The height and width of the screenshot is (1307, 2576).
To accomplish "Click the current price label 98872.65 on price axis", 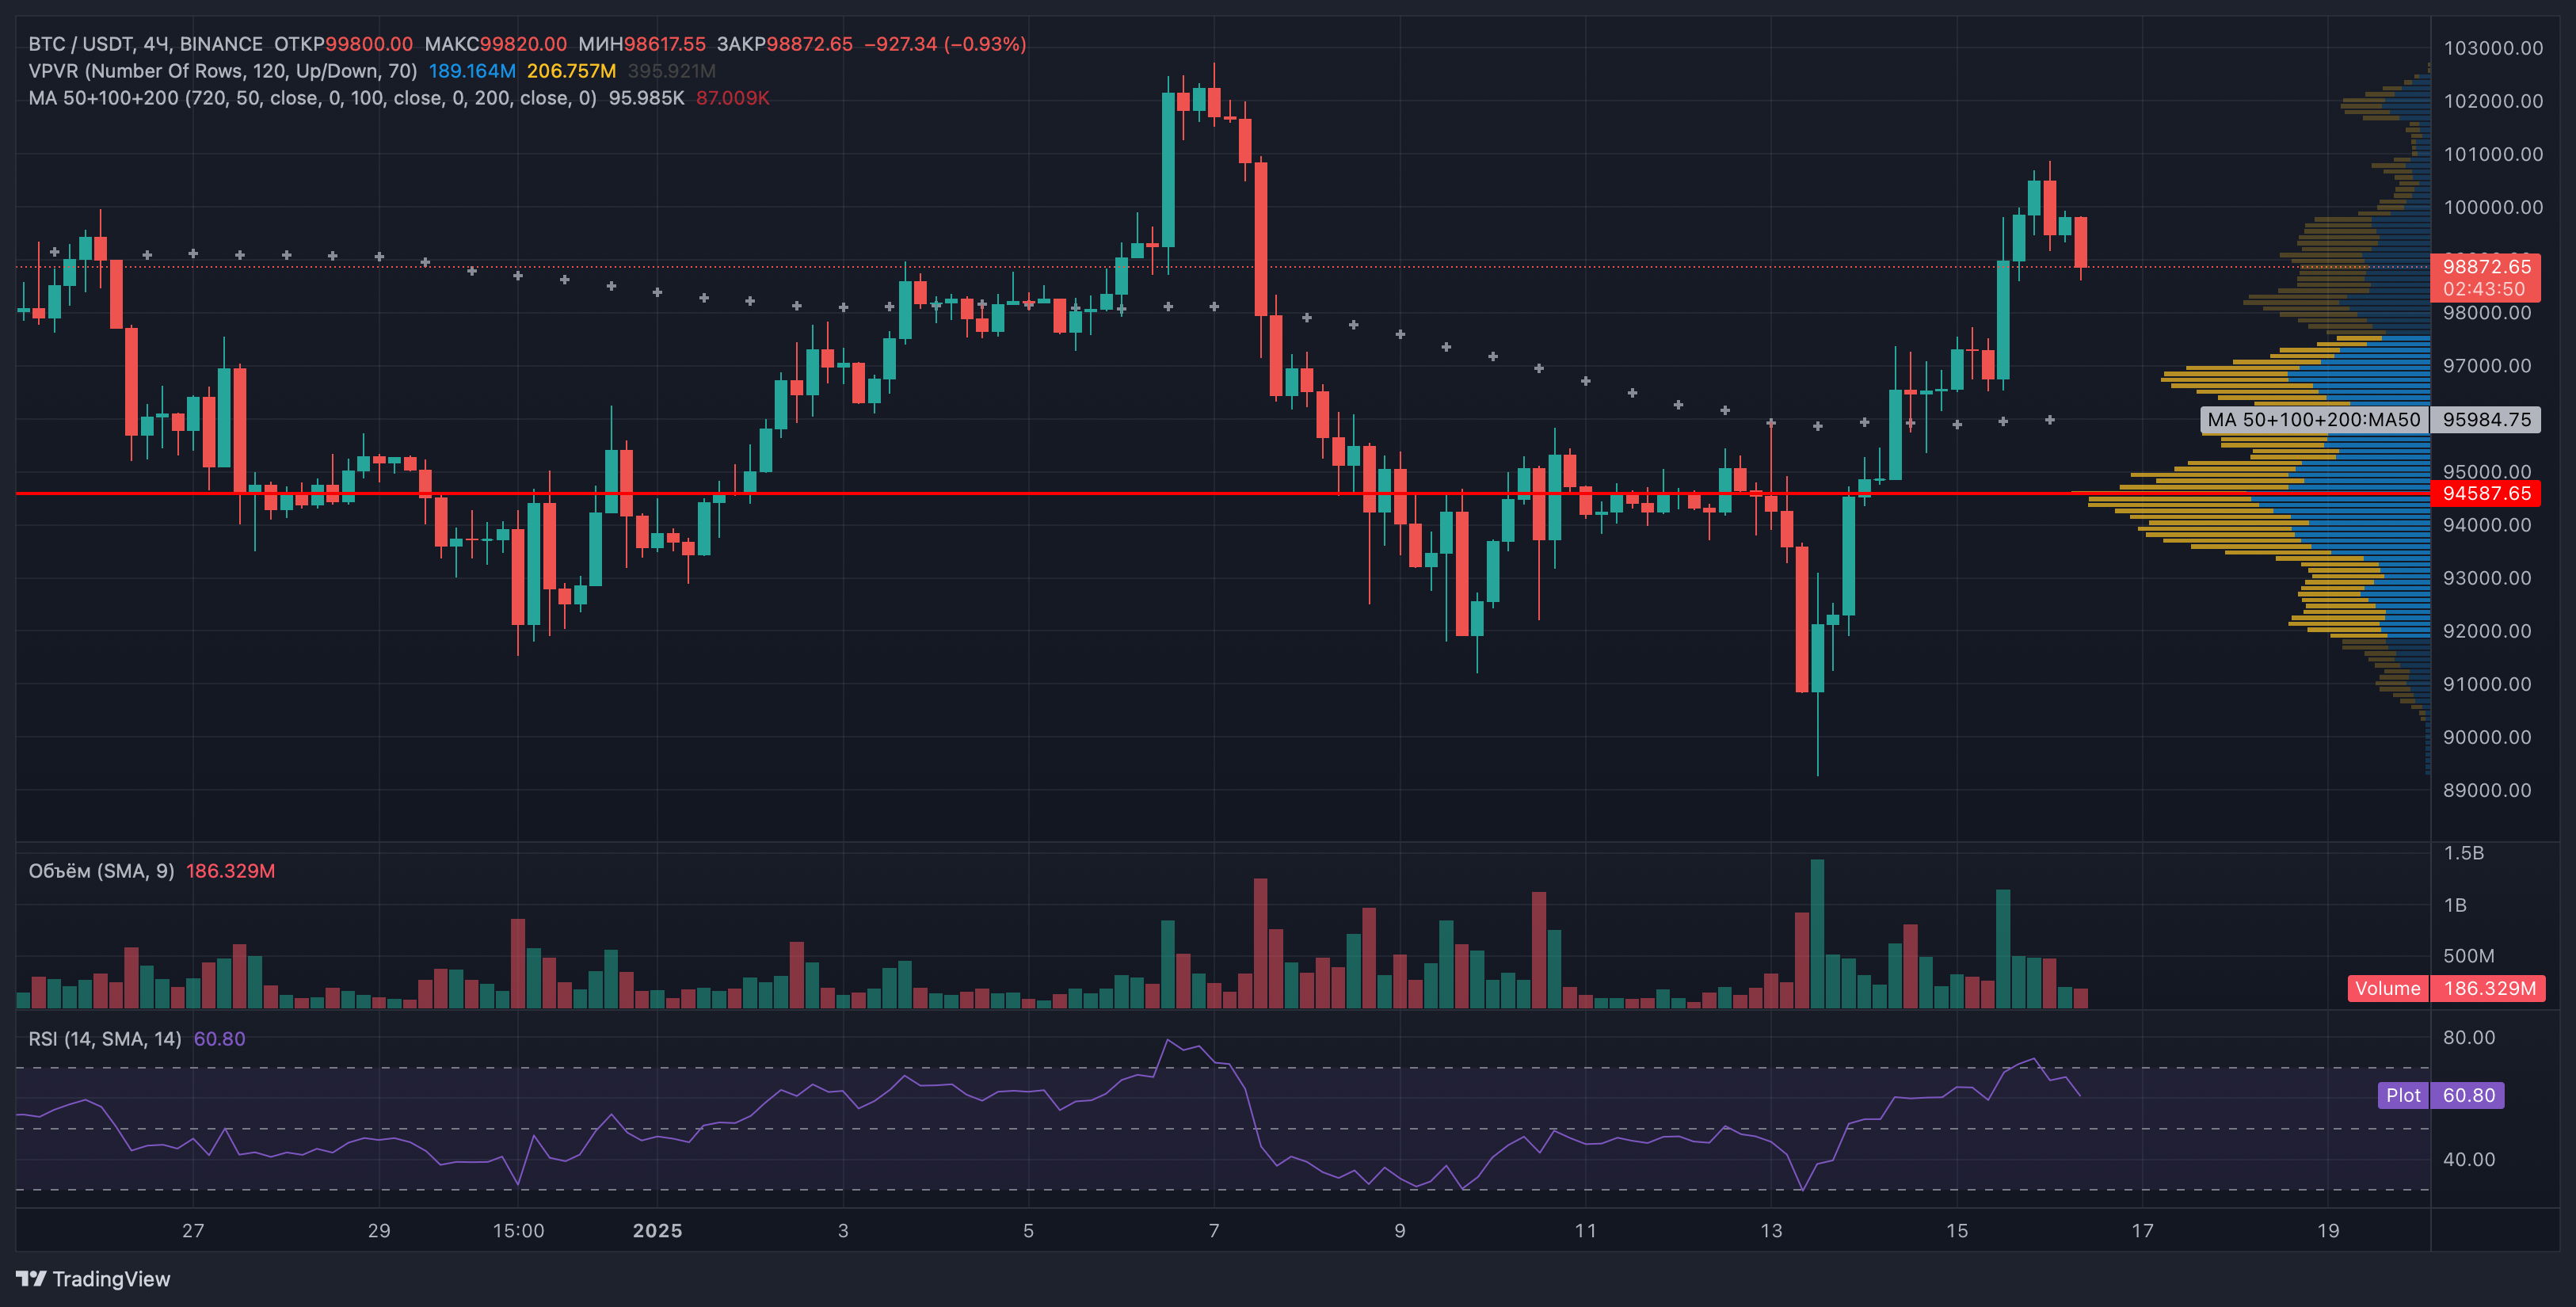I will pos(2486,266).
